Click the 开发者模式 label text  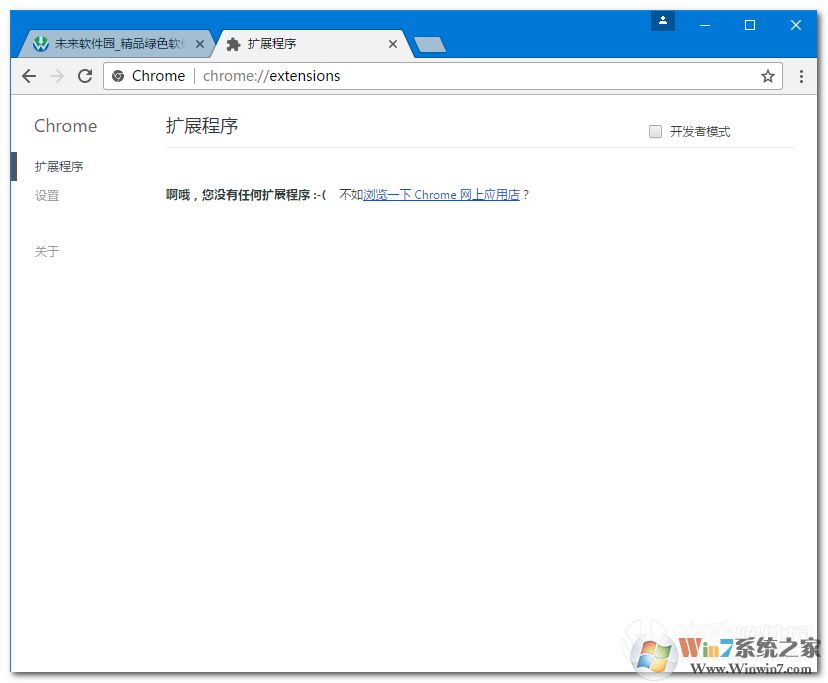(x=700, y=132)
